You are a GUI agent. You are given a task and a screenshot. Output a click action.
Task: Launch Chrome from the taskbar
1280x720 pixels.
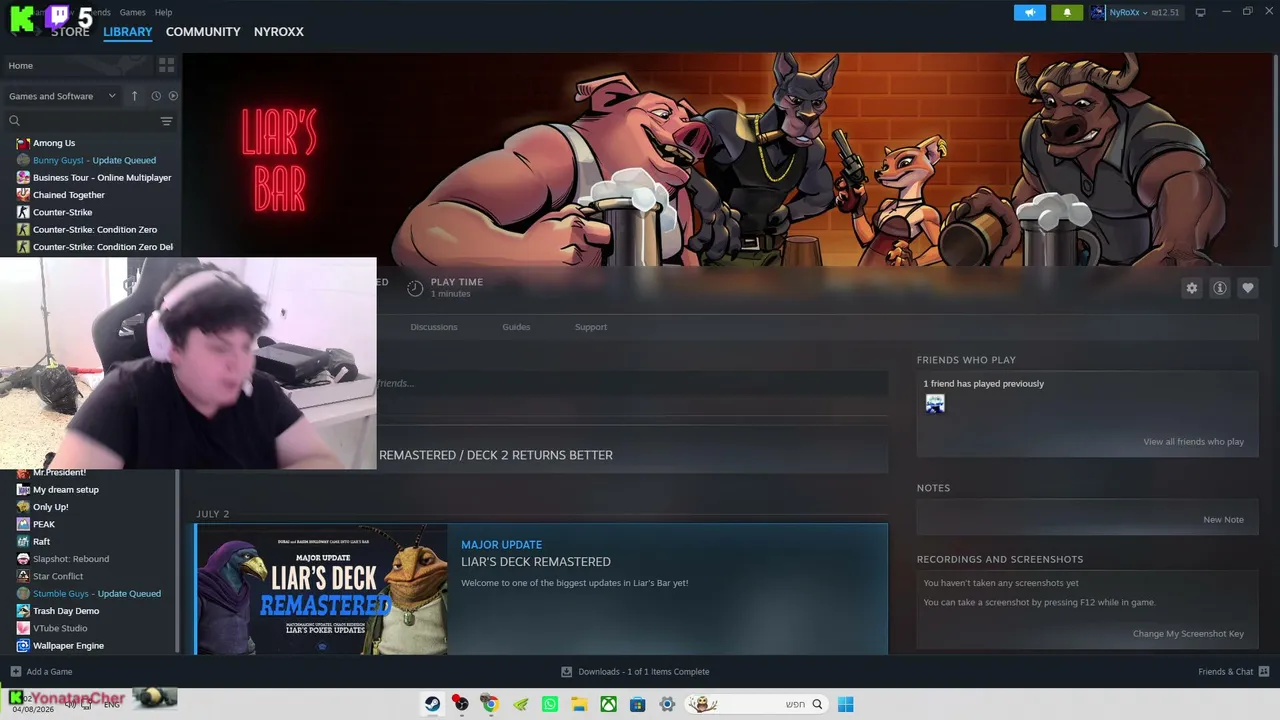(x=490, y=704)
